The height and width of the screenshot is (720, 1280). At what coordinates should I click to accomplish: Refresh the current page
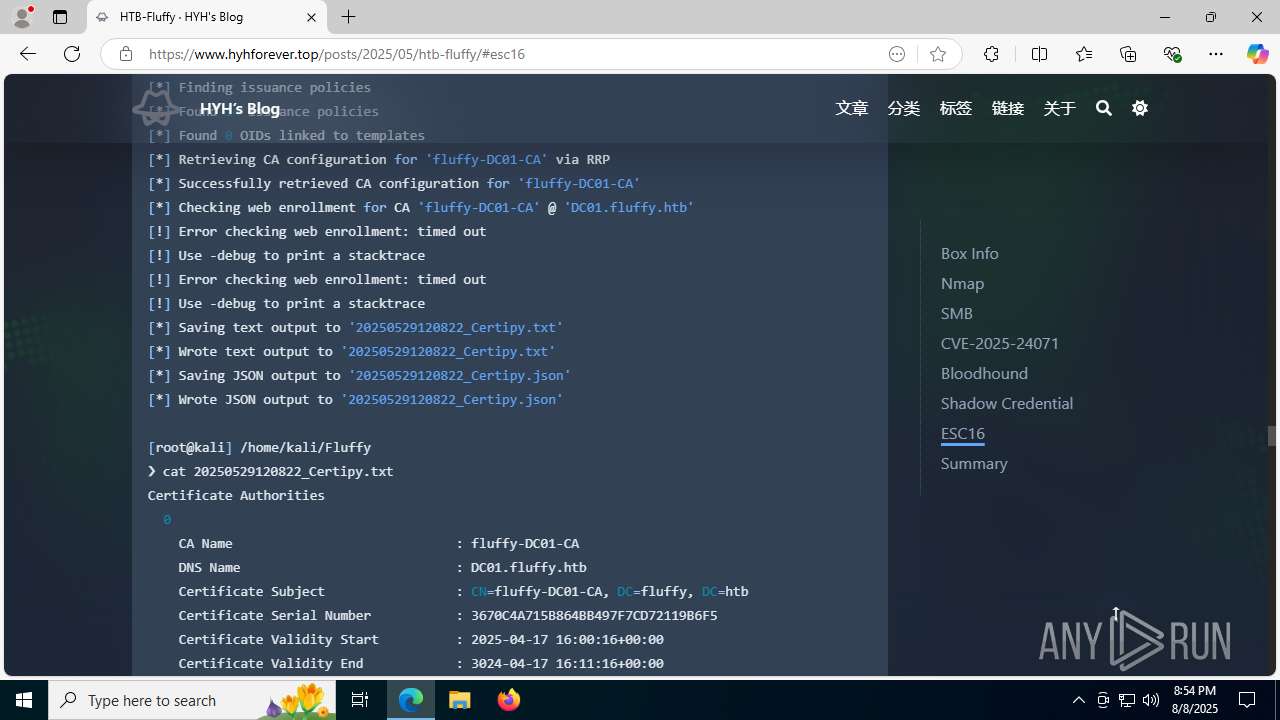72,54
